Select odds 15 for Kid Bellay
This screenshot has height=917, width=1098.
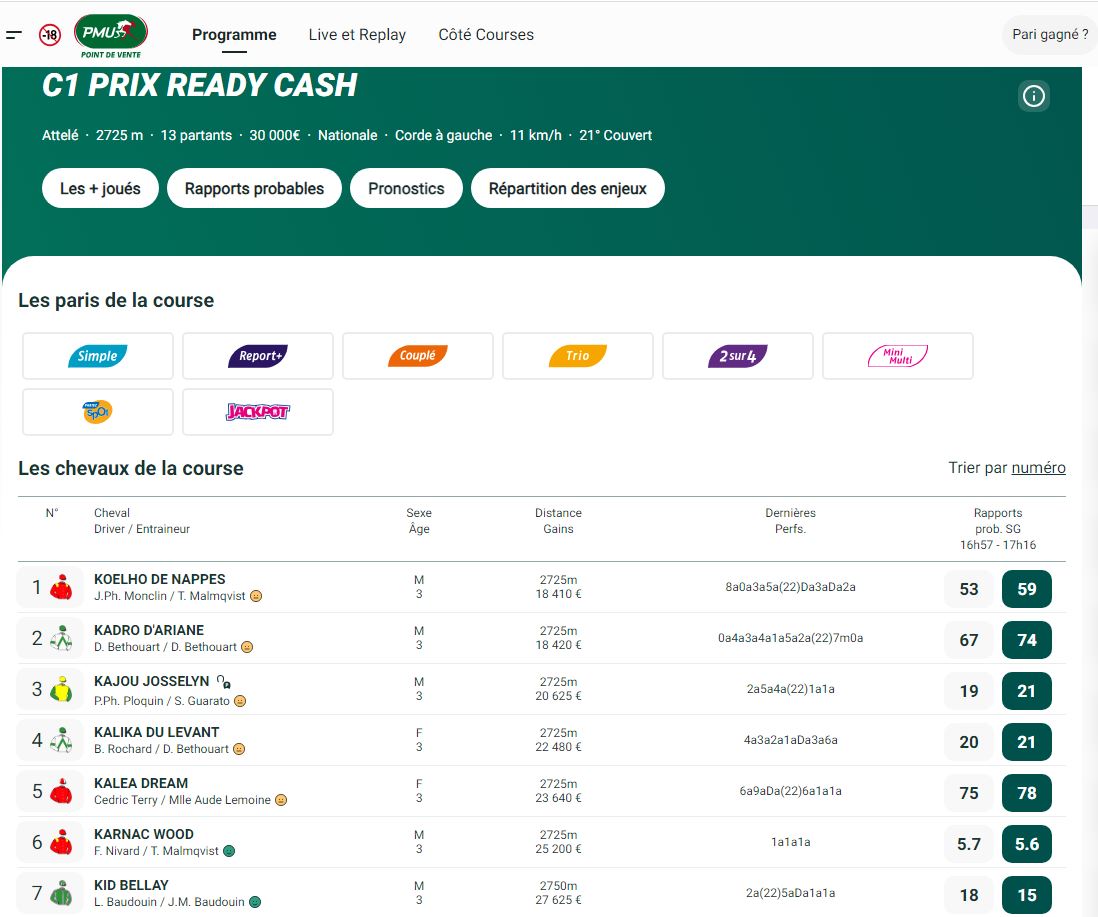coord(1027,895)
